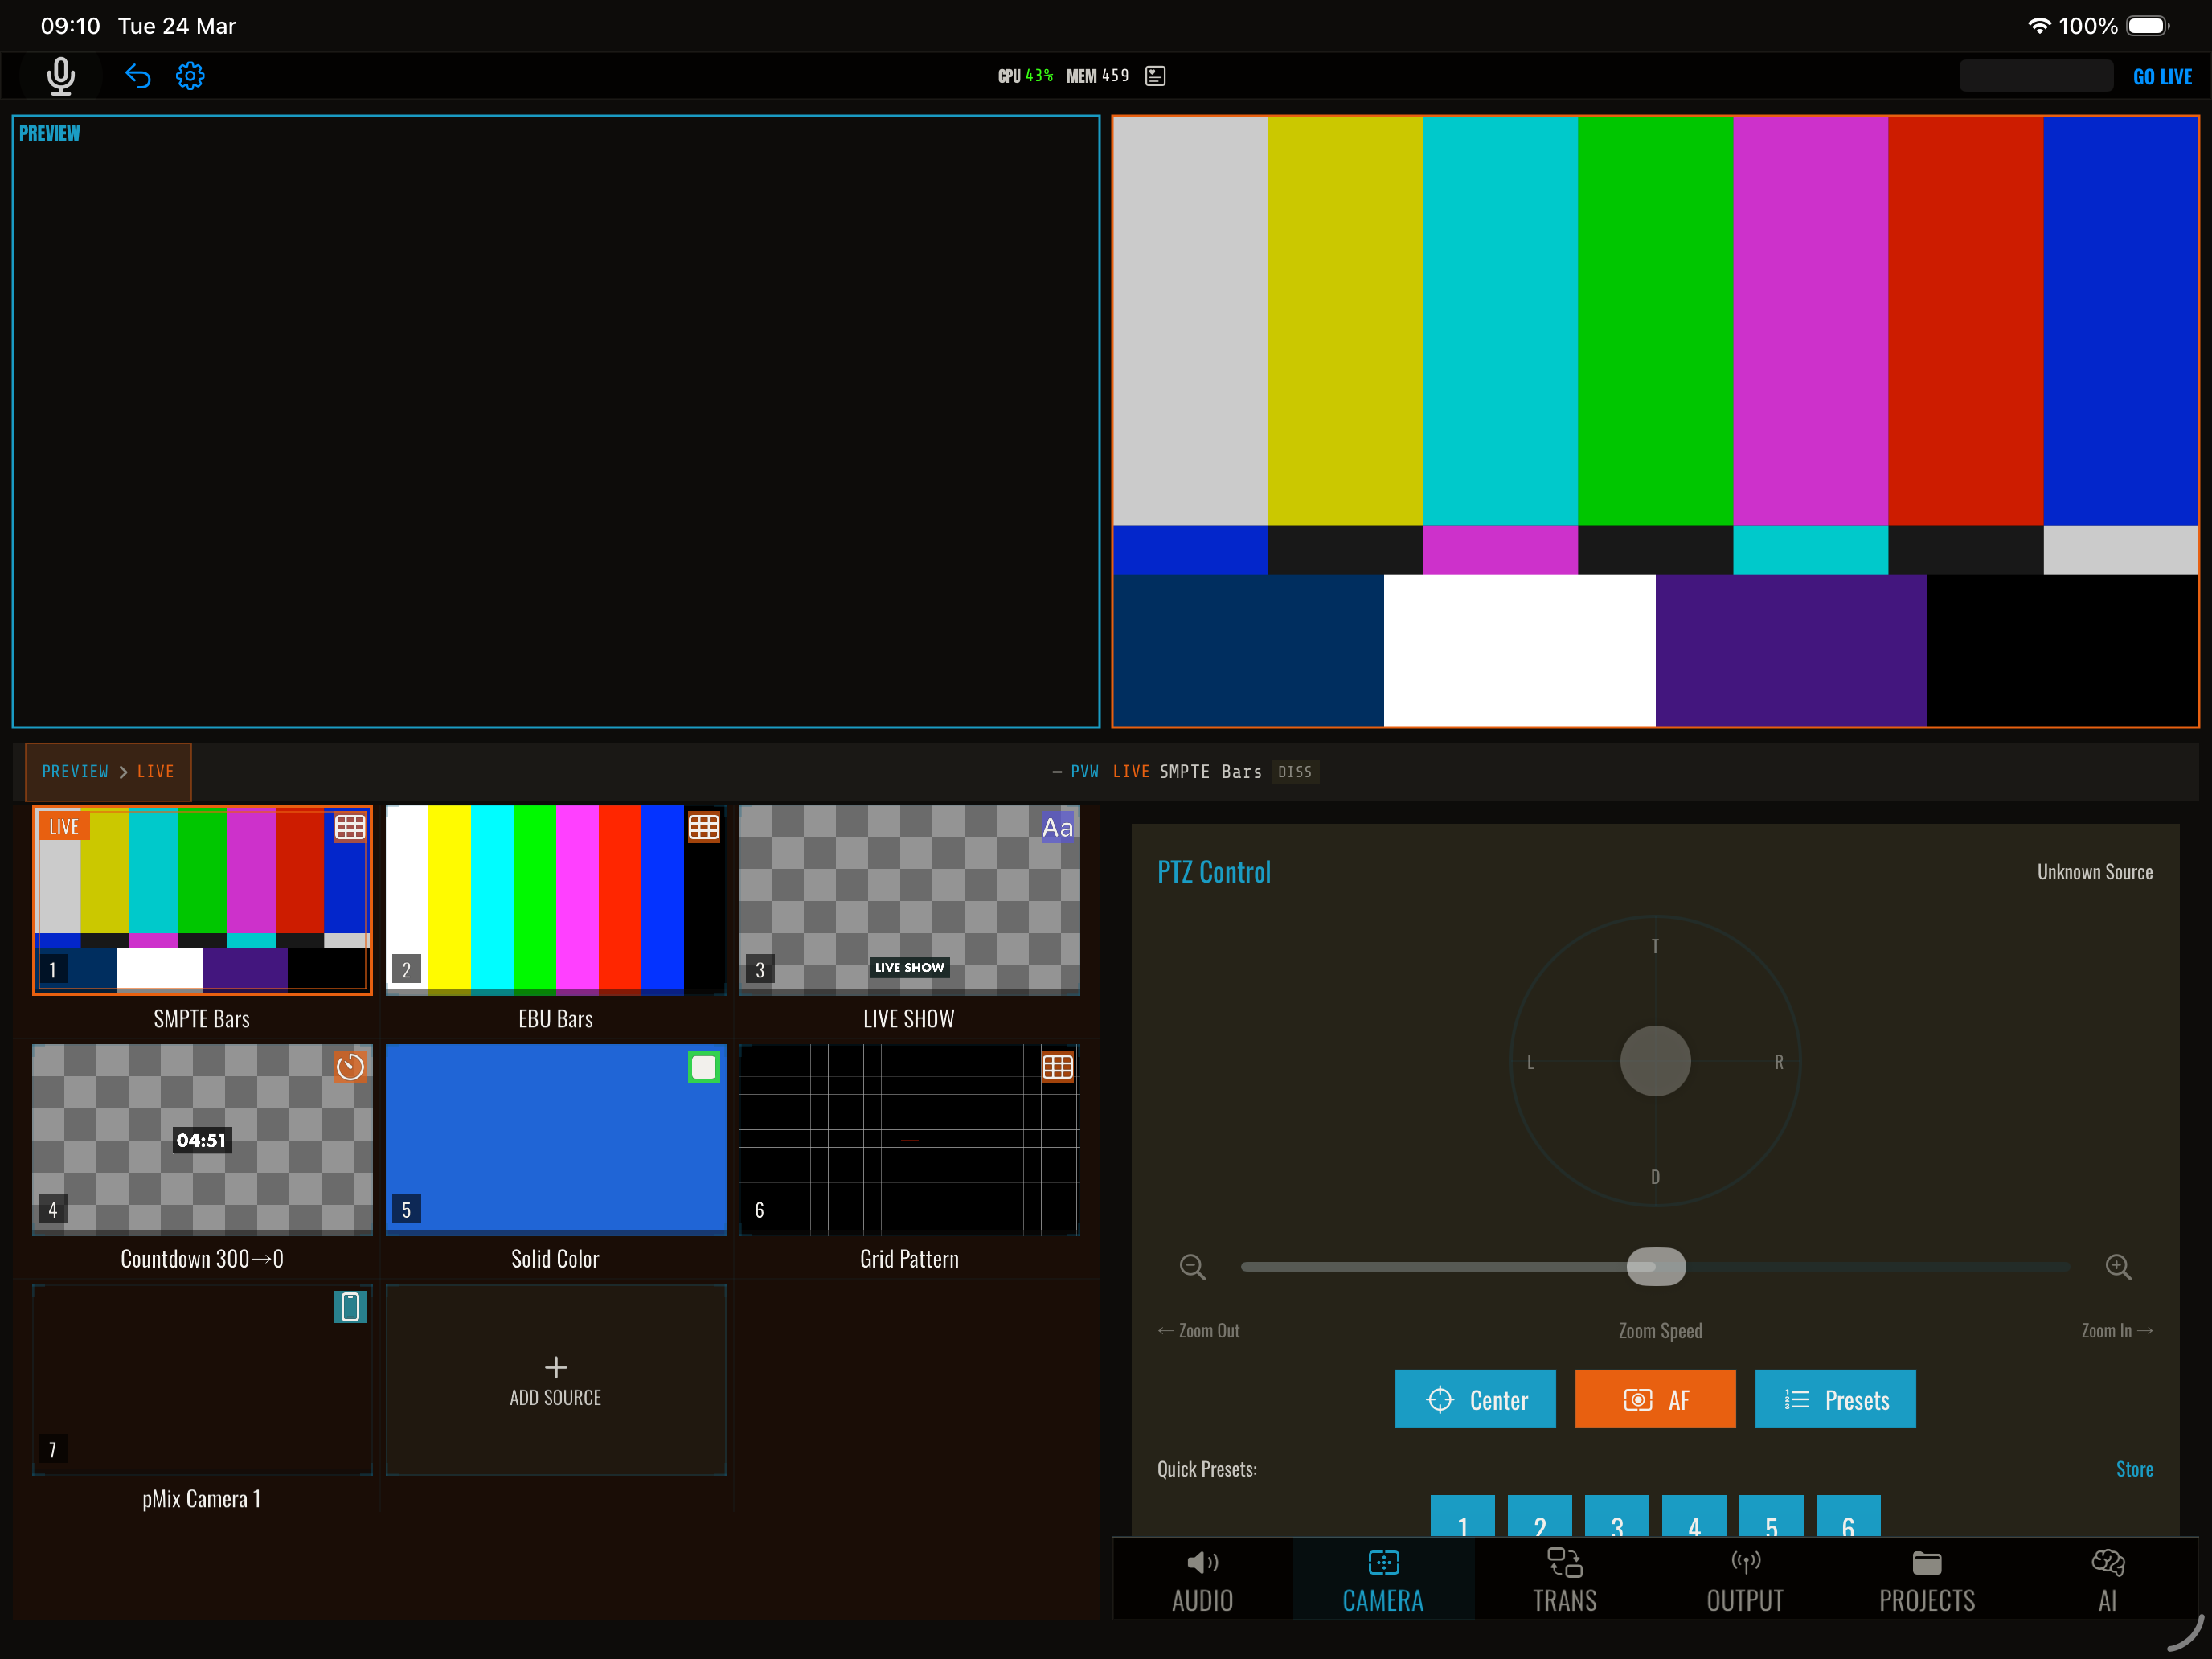
Task: Adjust the Zoom Speed slider
Action: (1655, 1266)
